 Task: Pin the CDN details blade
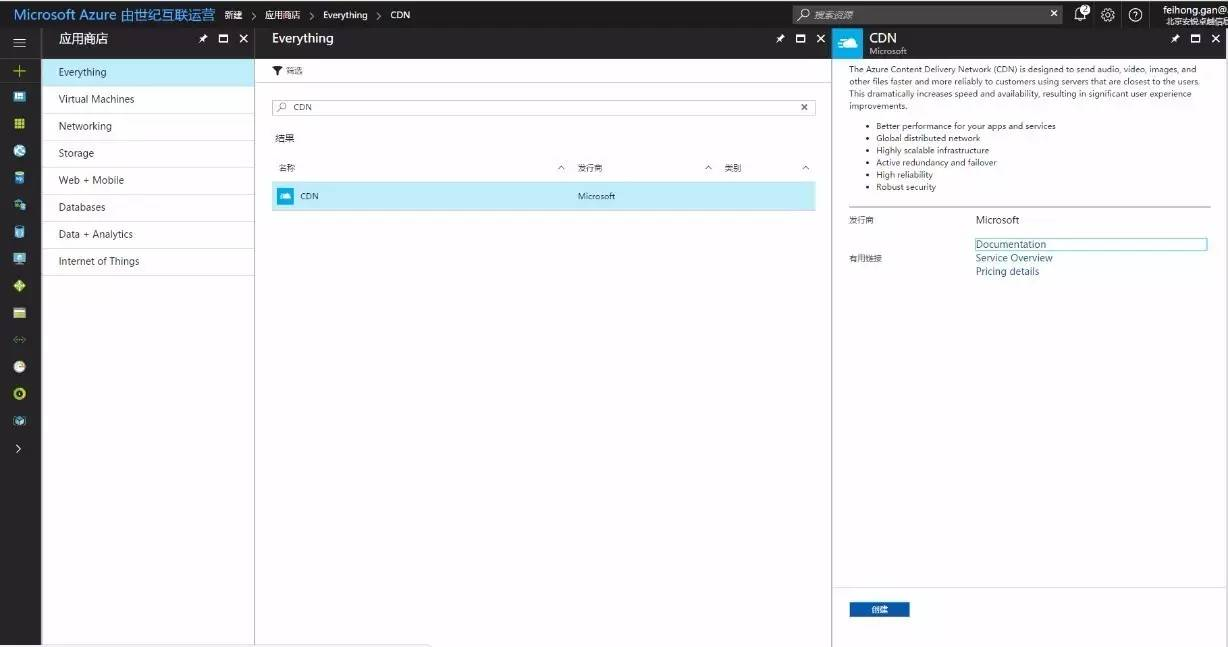[x=1176, y=39]
